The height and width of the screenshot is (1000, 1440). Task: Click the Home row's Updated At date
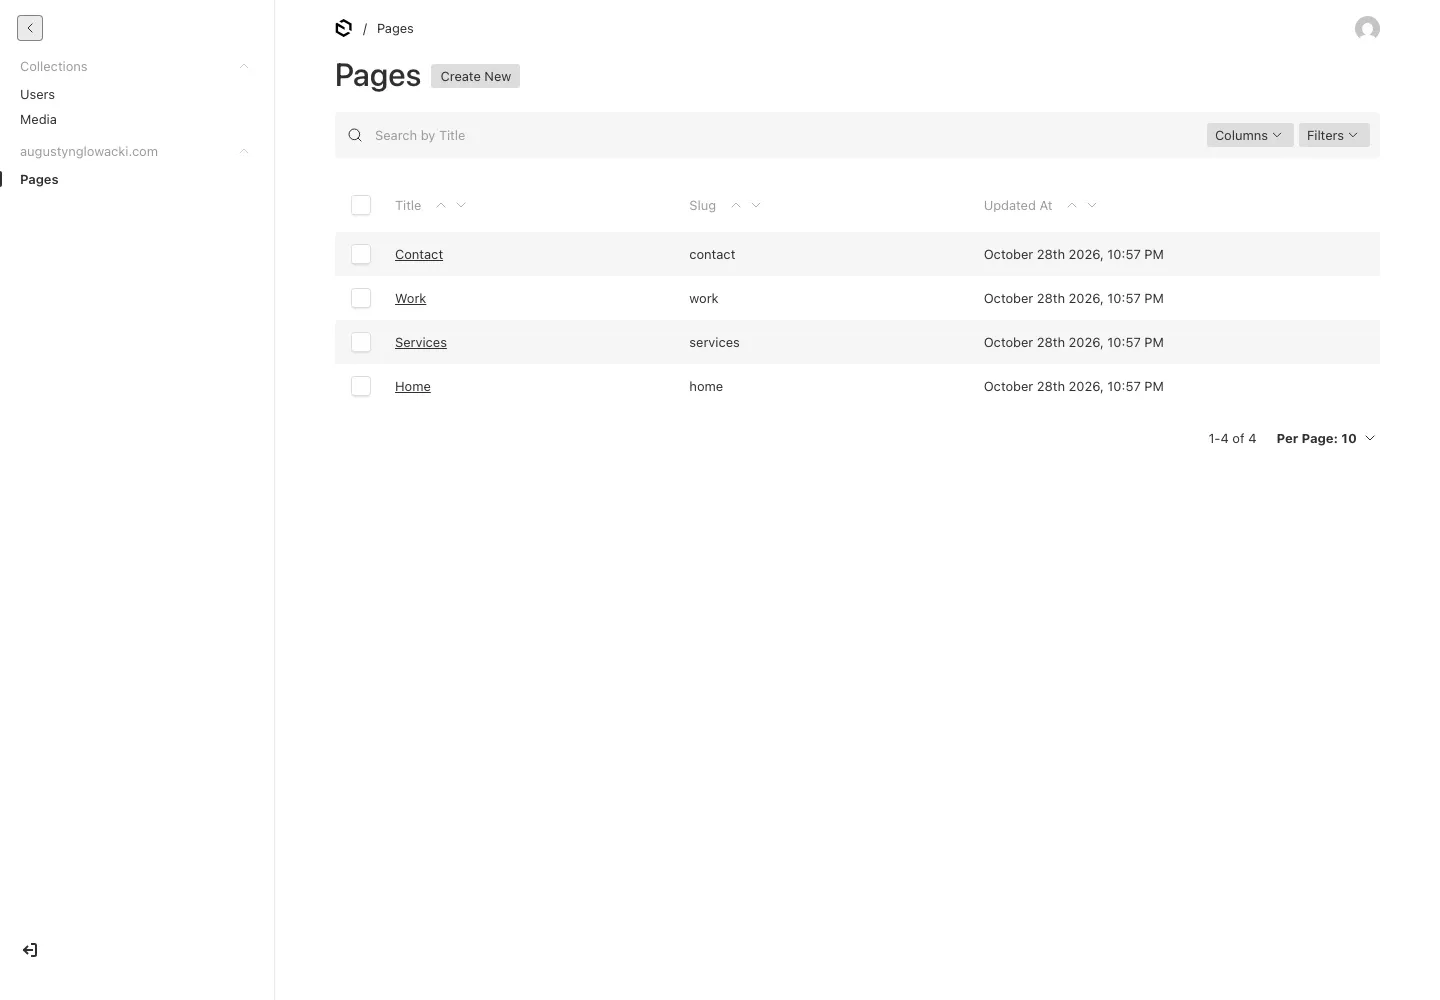[x=1074, y=386]
